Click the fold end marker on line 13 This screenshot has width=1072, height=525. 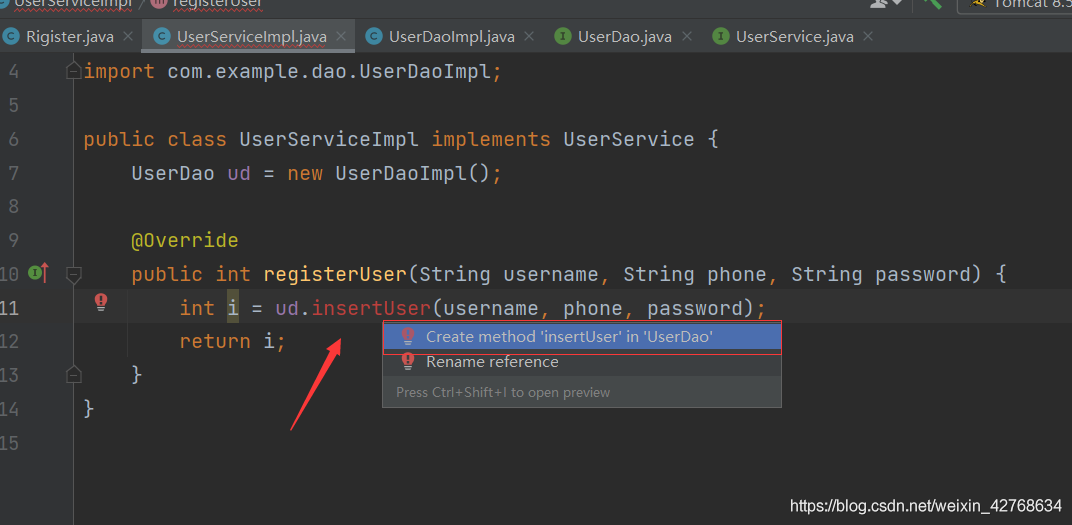click(x=73, y=374)
